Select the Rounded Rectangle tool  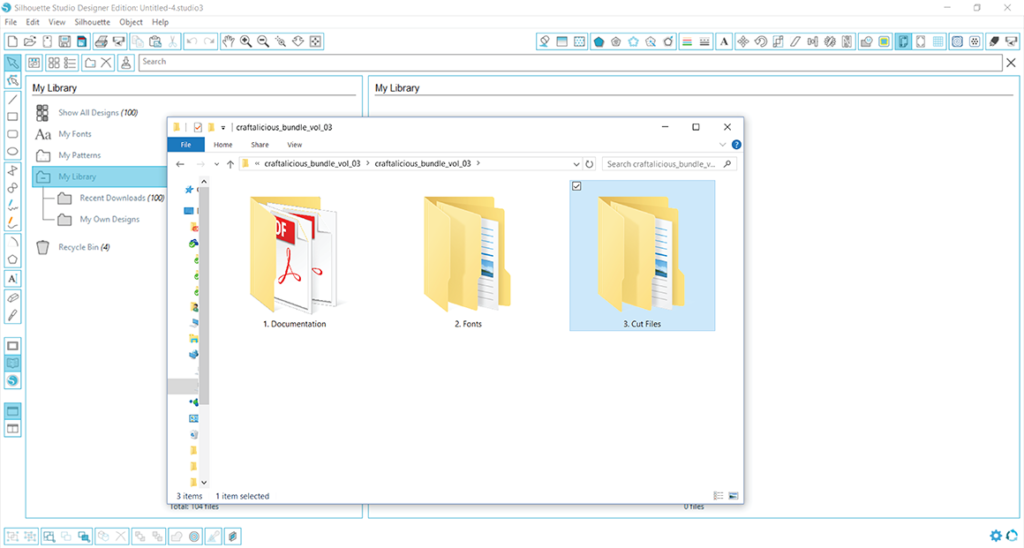coord(12,134)
